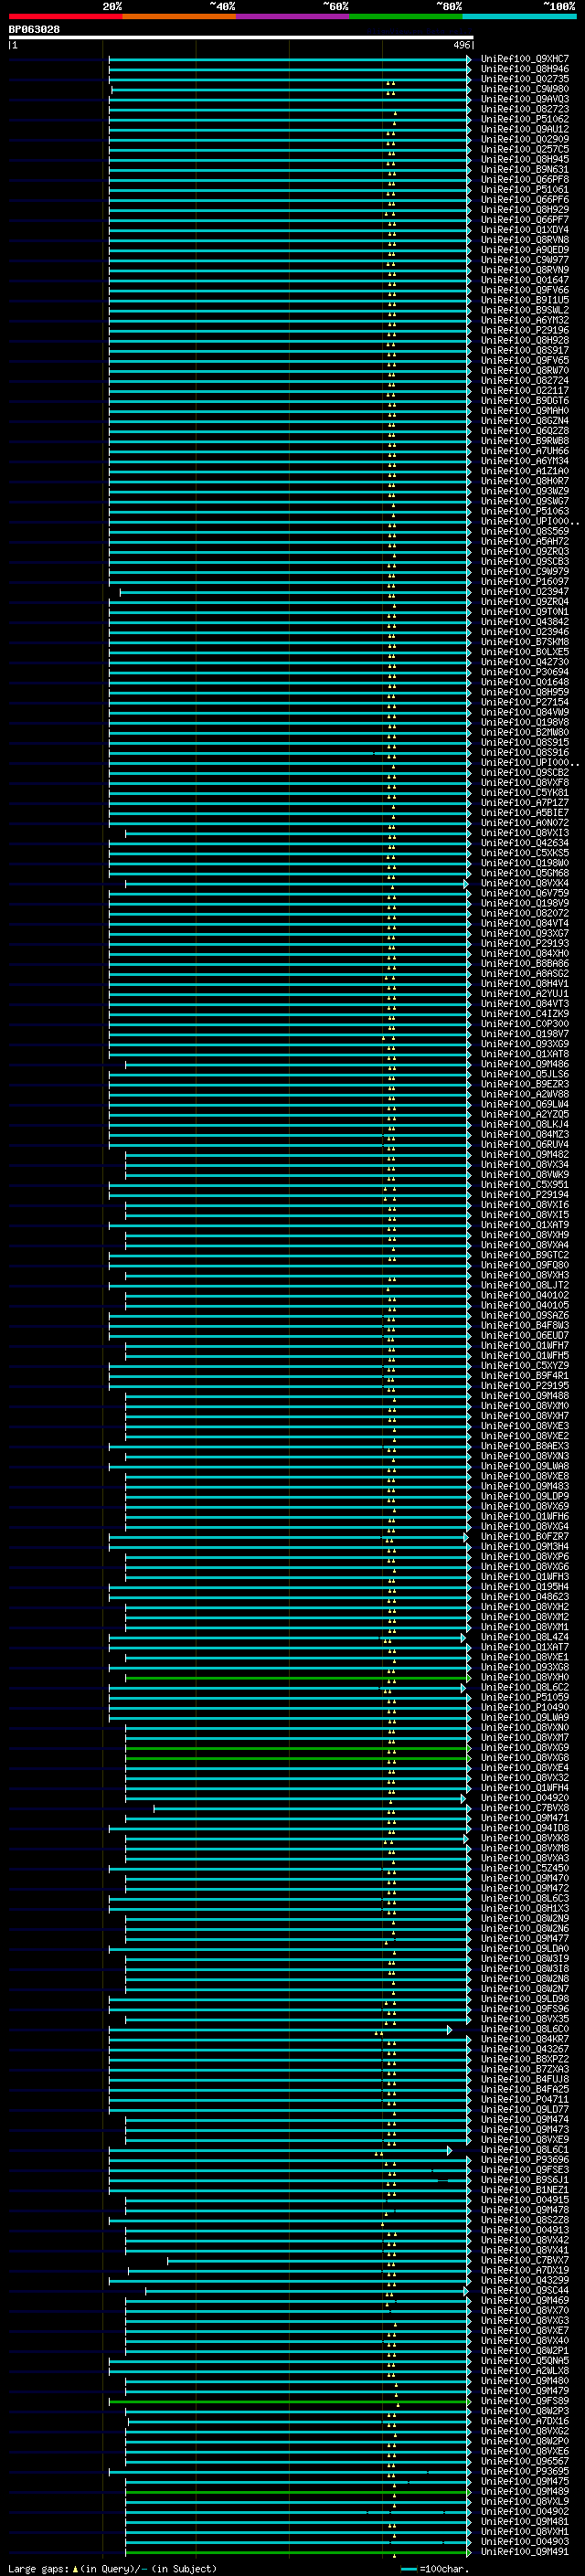Click the cyan ~100% identity legend bar
The width and height of the screenshot is (585, 2576).
click(519, 16)
